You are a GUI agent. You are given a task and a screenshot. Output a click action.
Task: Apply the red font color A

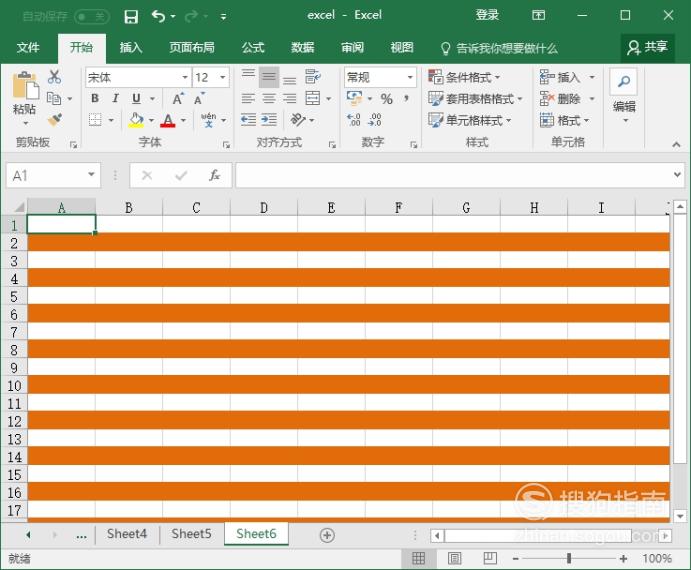[168, 120]
